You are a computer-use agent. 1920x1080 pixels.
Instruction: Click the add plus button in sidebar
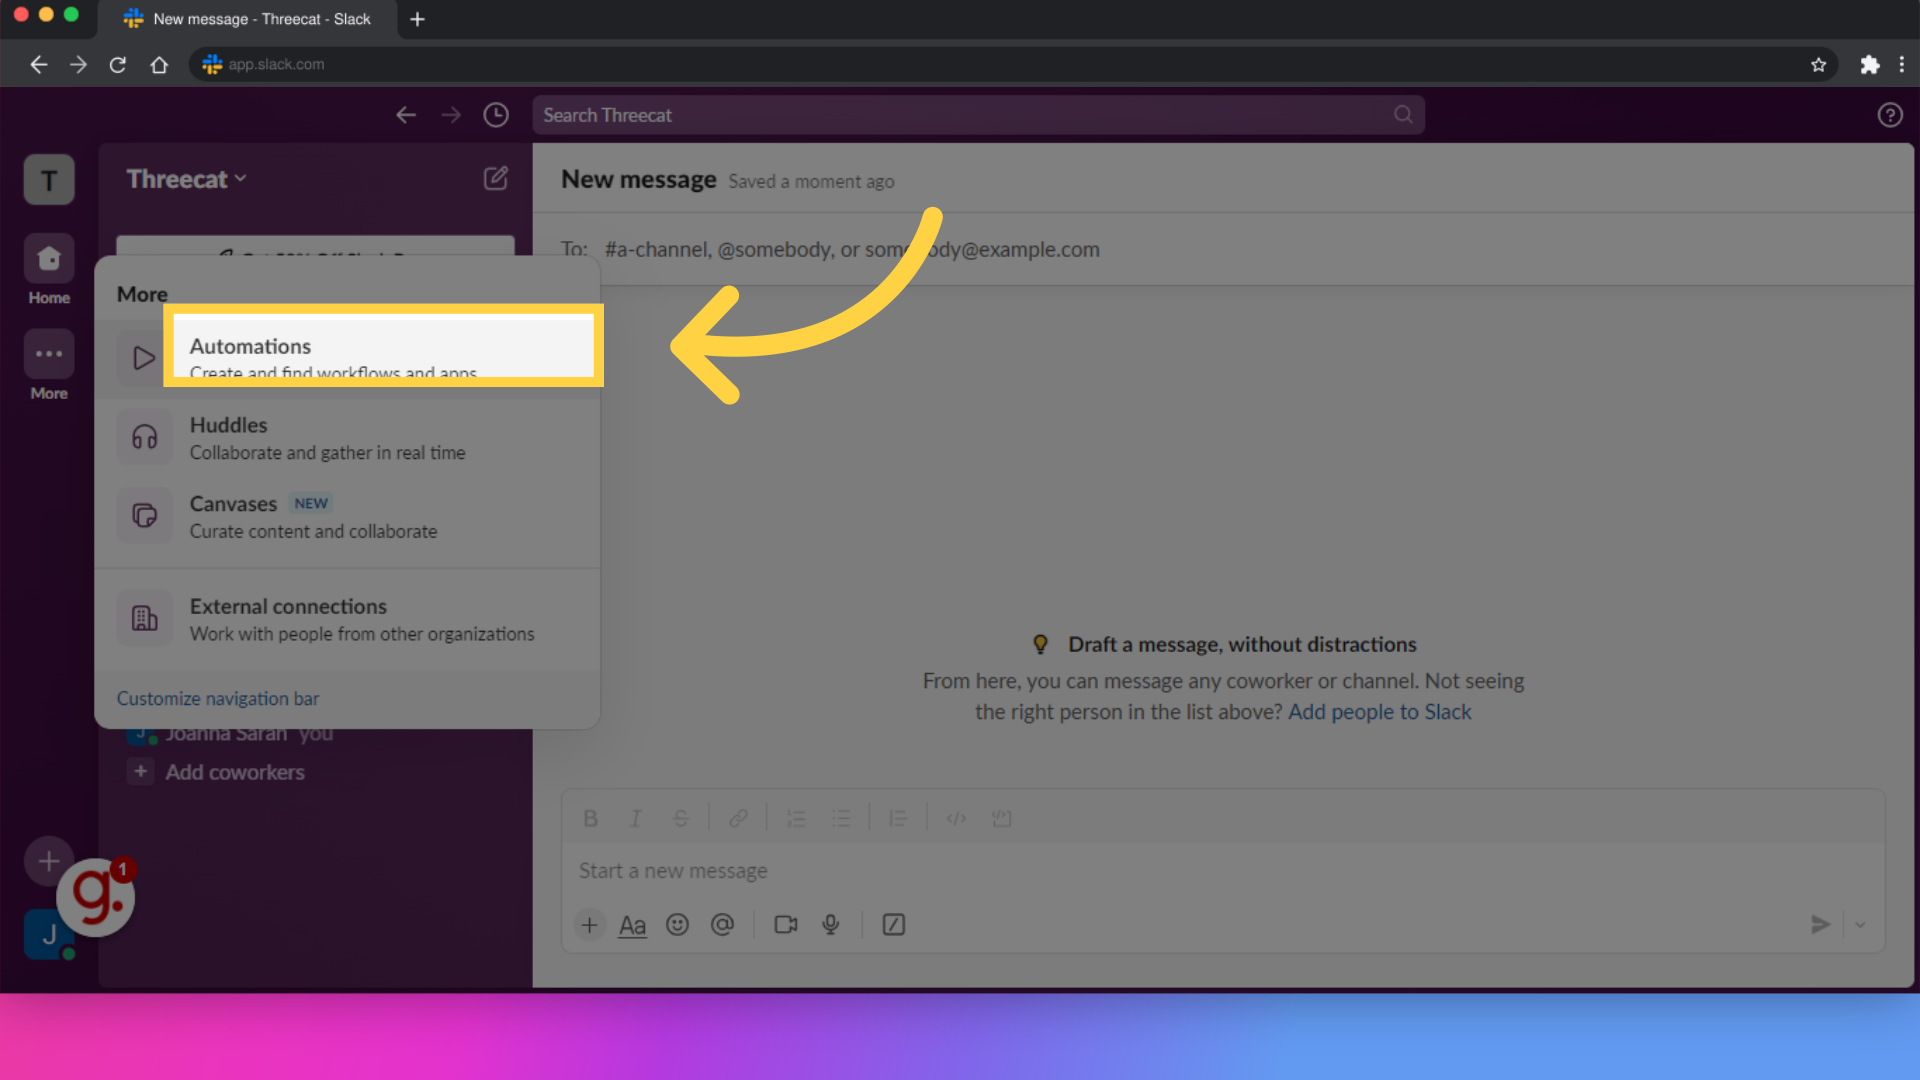(x=48, y=861)
